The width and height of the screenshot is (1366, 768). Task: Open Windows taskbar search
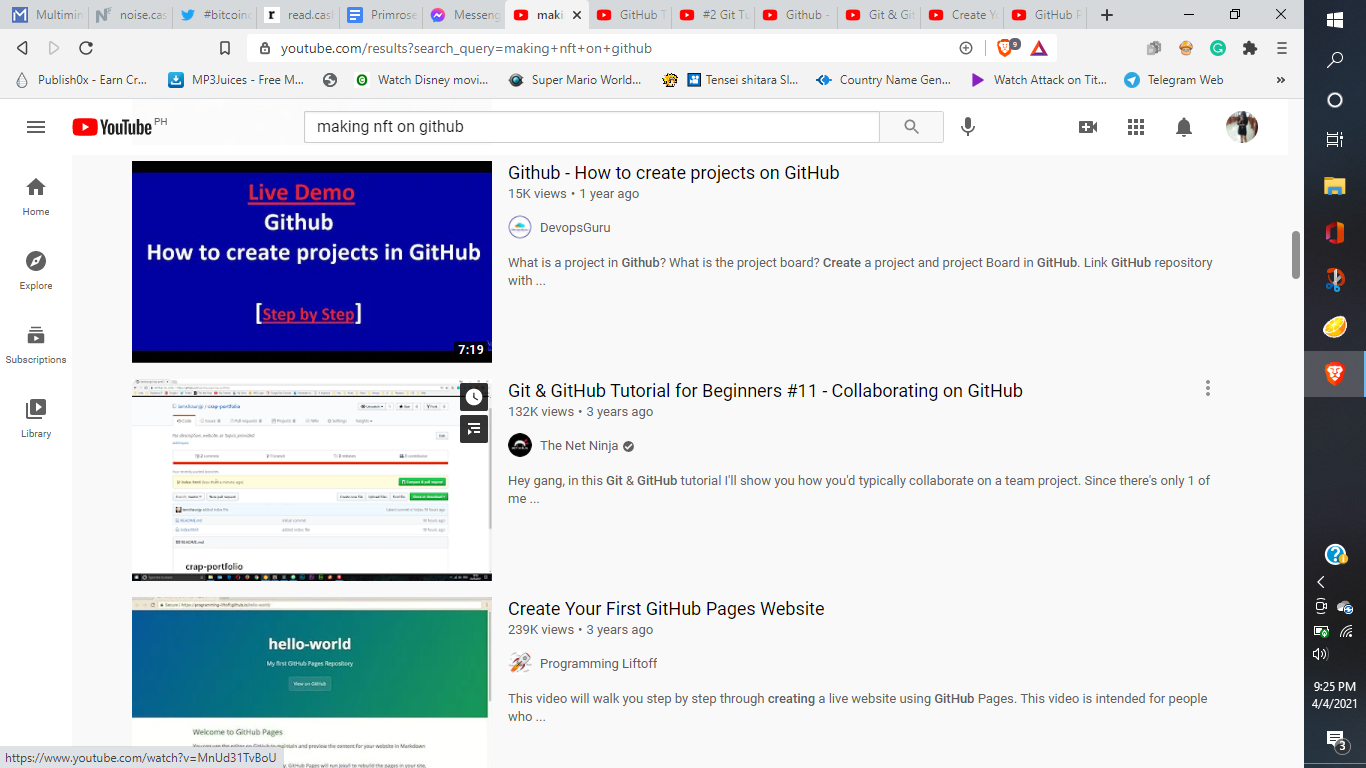1335,60
